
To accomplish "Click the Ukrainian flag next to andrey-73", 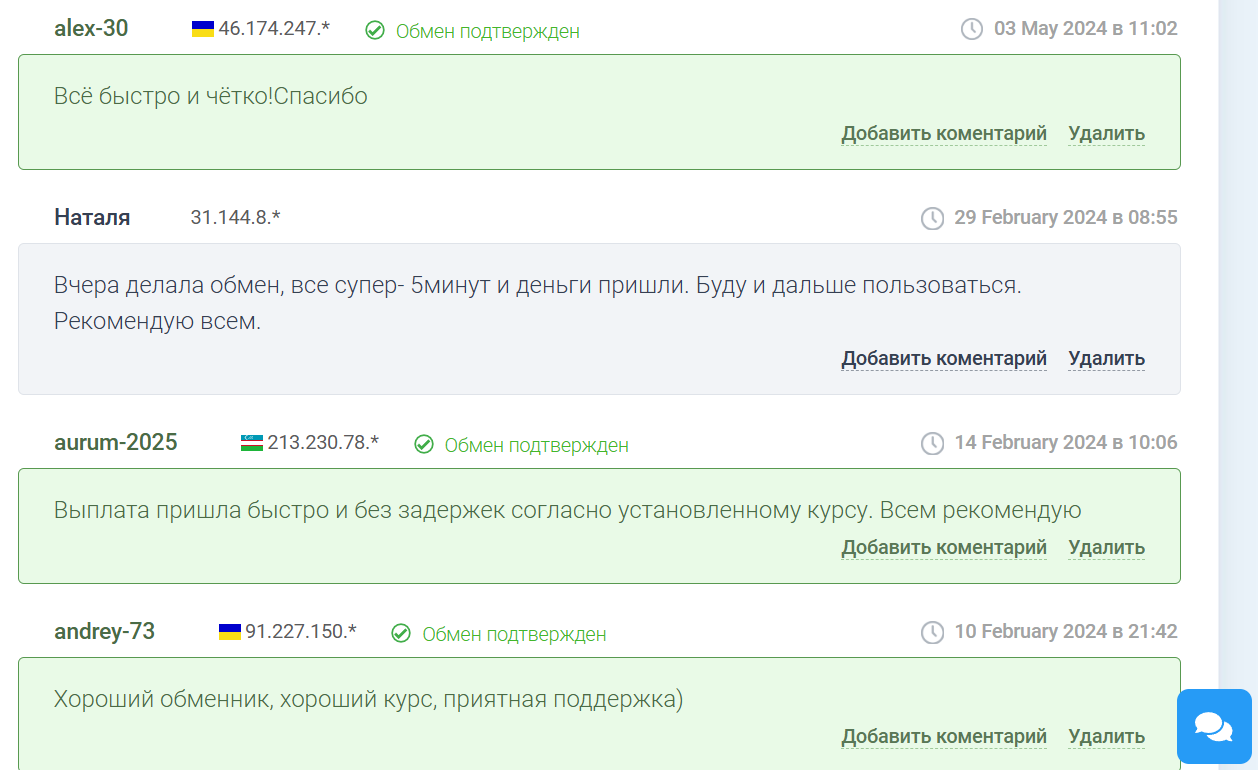I will coord(228,631).
